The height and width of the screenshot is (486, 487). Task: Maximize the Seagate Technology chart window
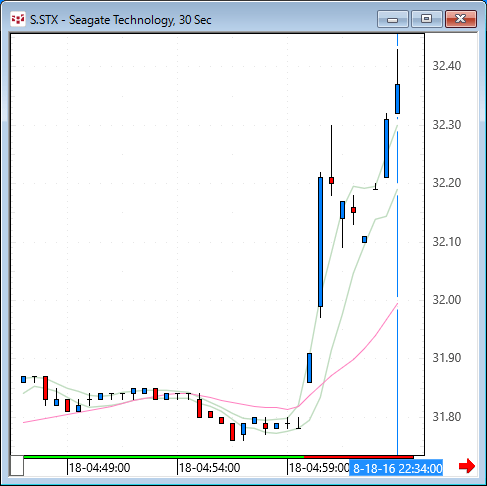427,19
